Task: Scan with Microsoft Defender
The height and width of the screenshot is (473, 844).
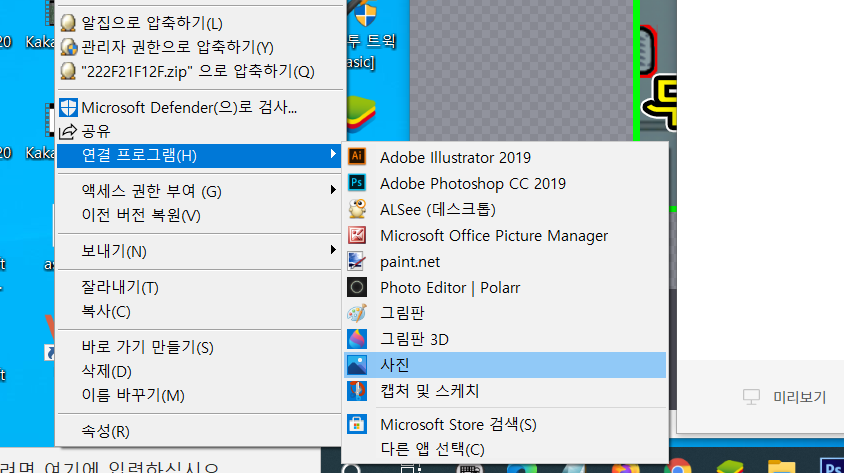Action: [200, 108]
